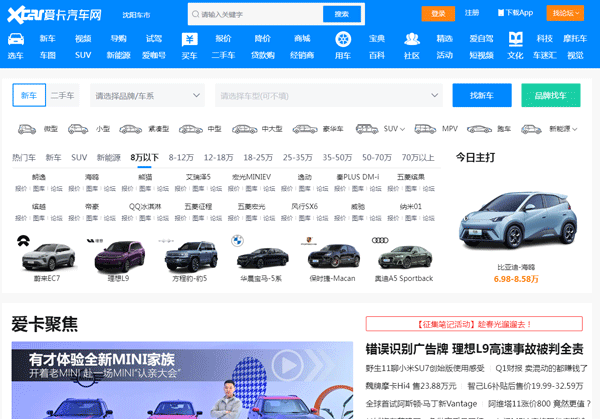Screen dimensions: 600x419
Task: Click the phone icon beside 下载App
Action: pos(501,13)
